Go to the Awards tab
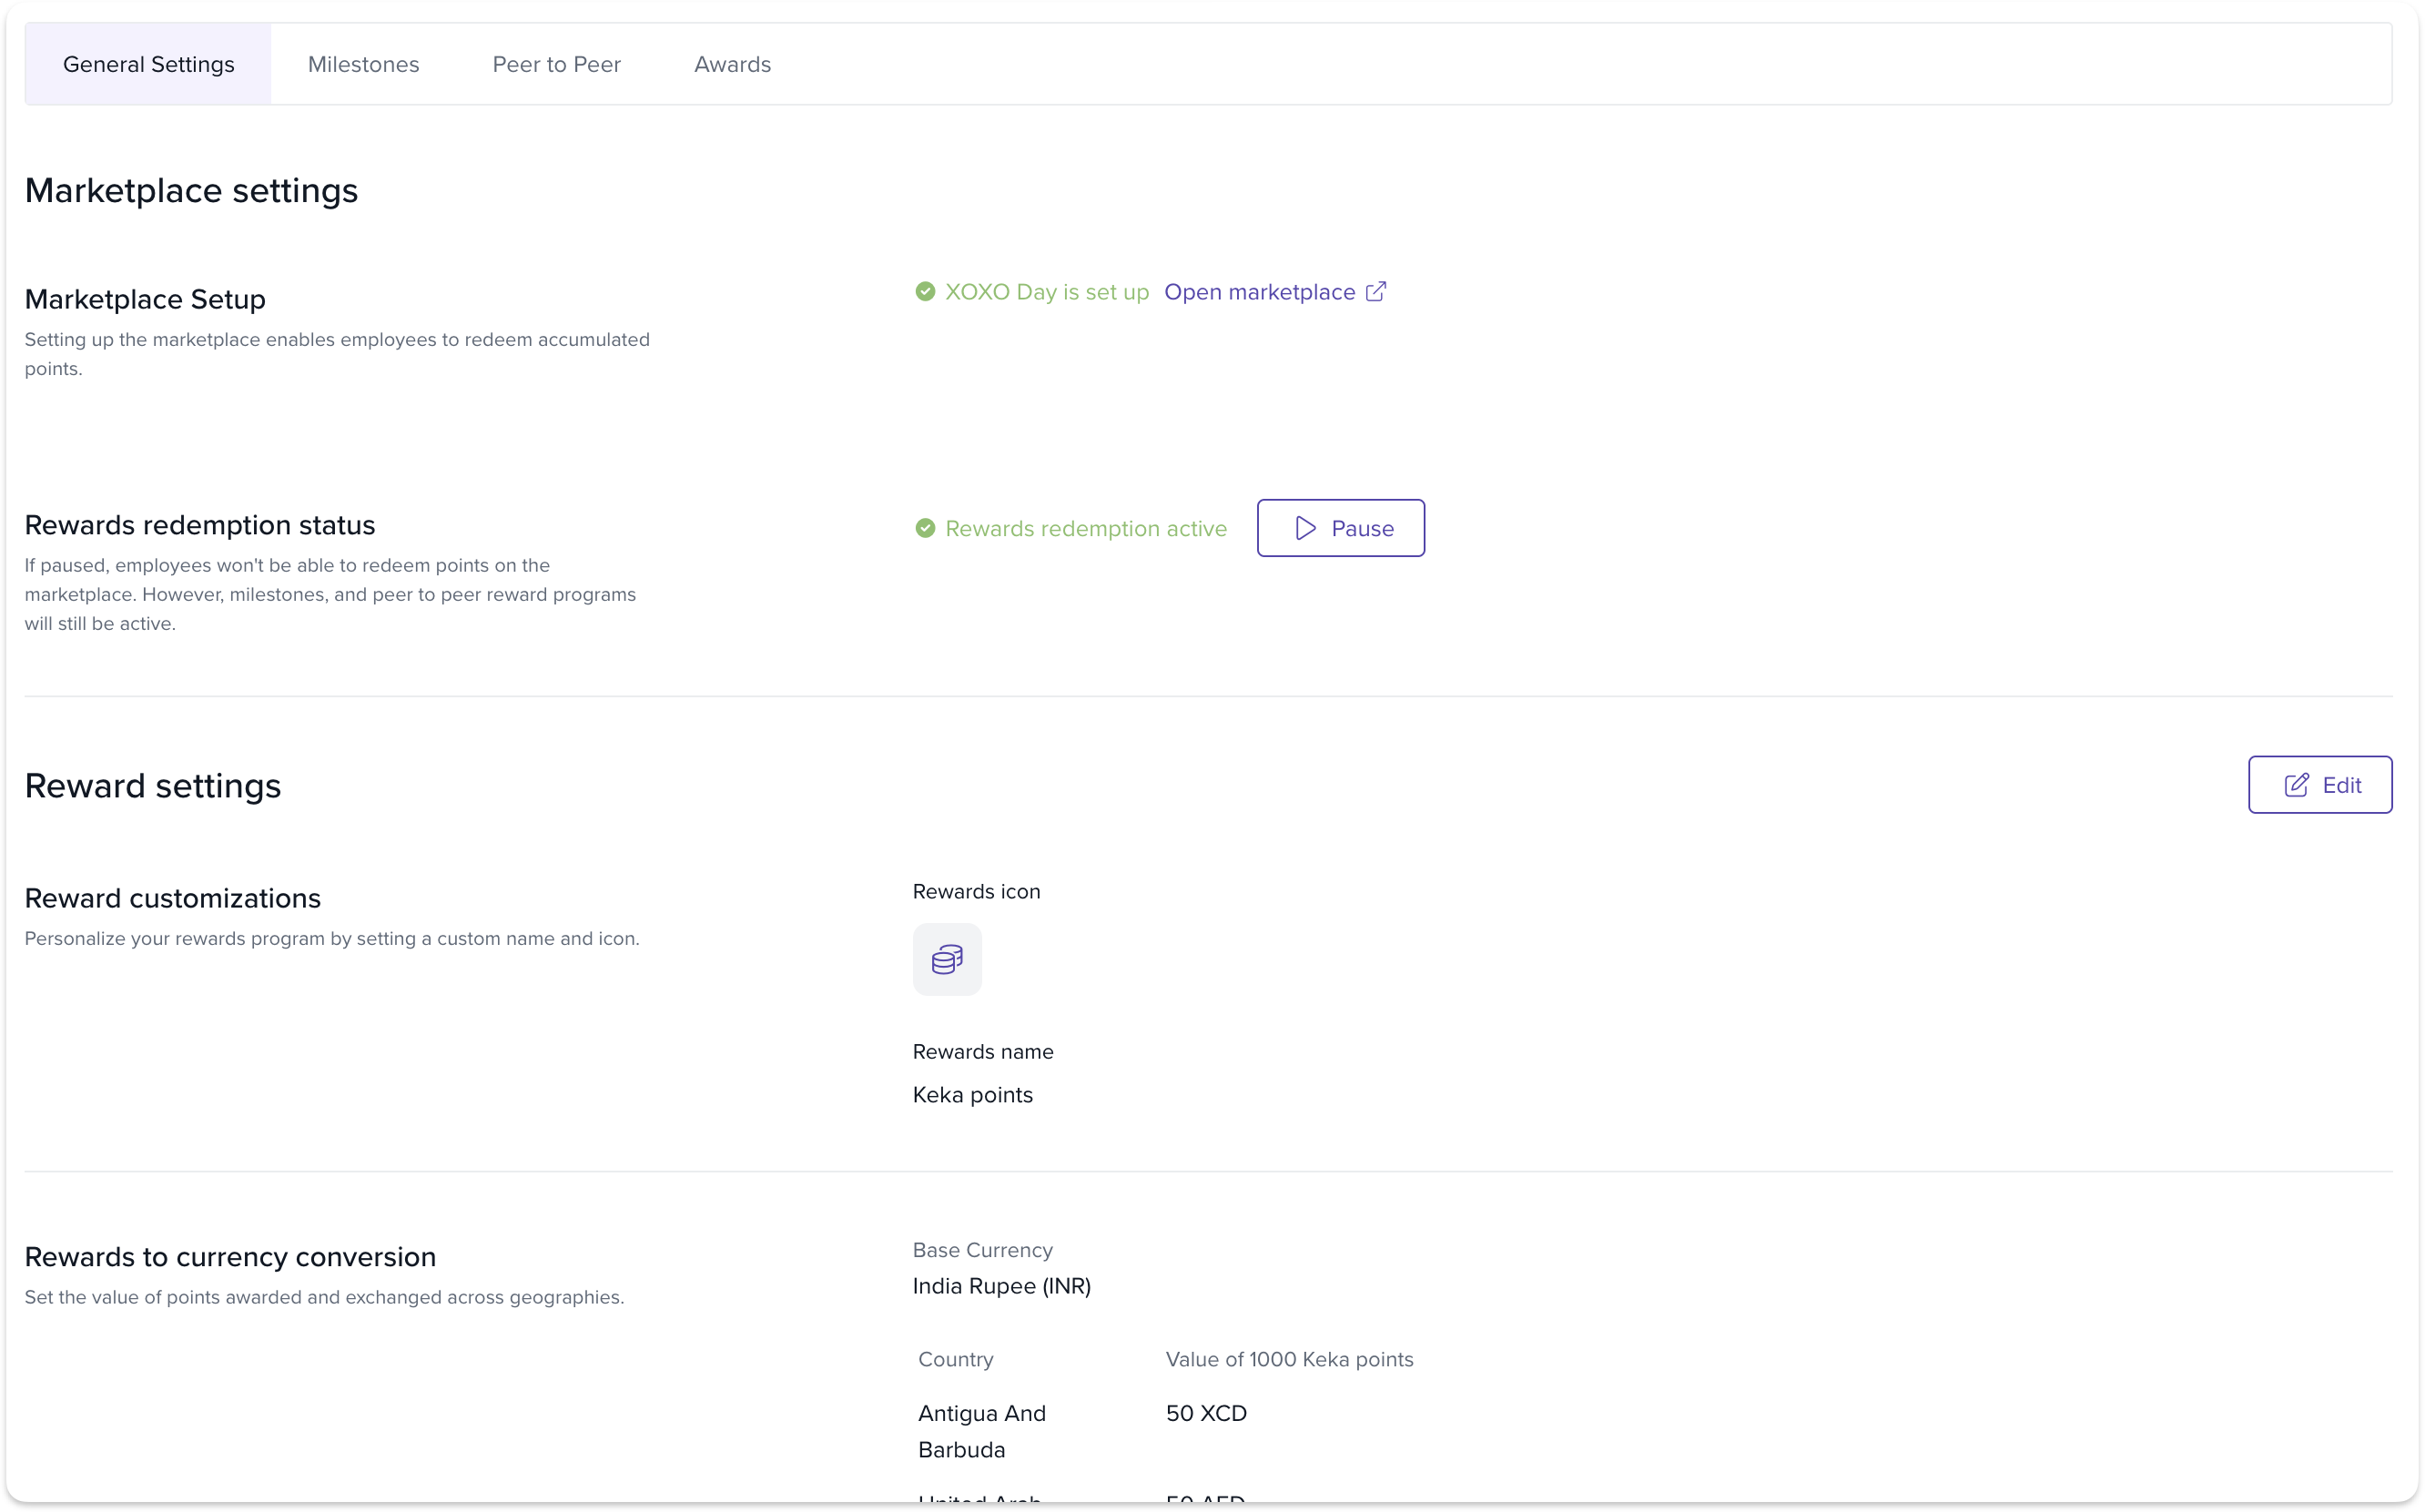Viewport: 2425px width, 1512px height. click(x=732, y=64)
